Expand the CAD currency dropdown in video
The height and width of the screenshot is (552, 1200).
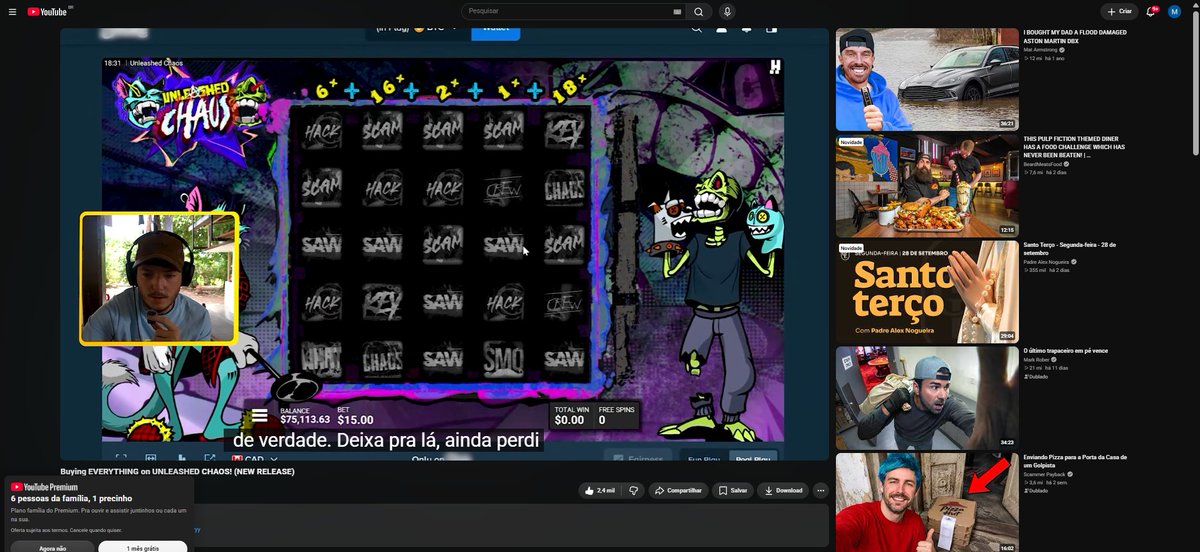click(255, 460)
